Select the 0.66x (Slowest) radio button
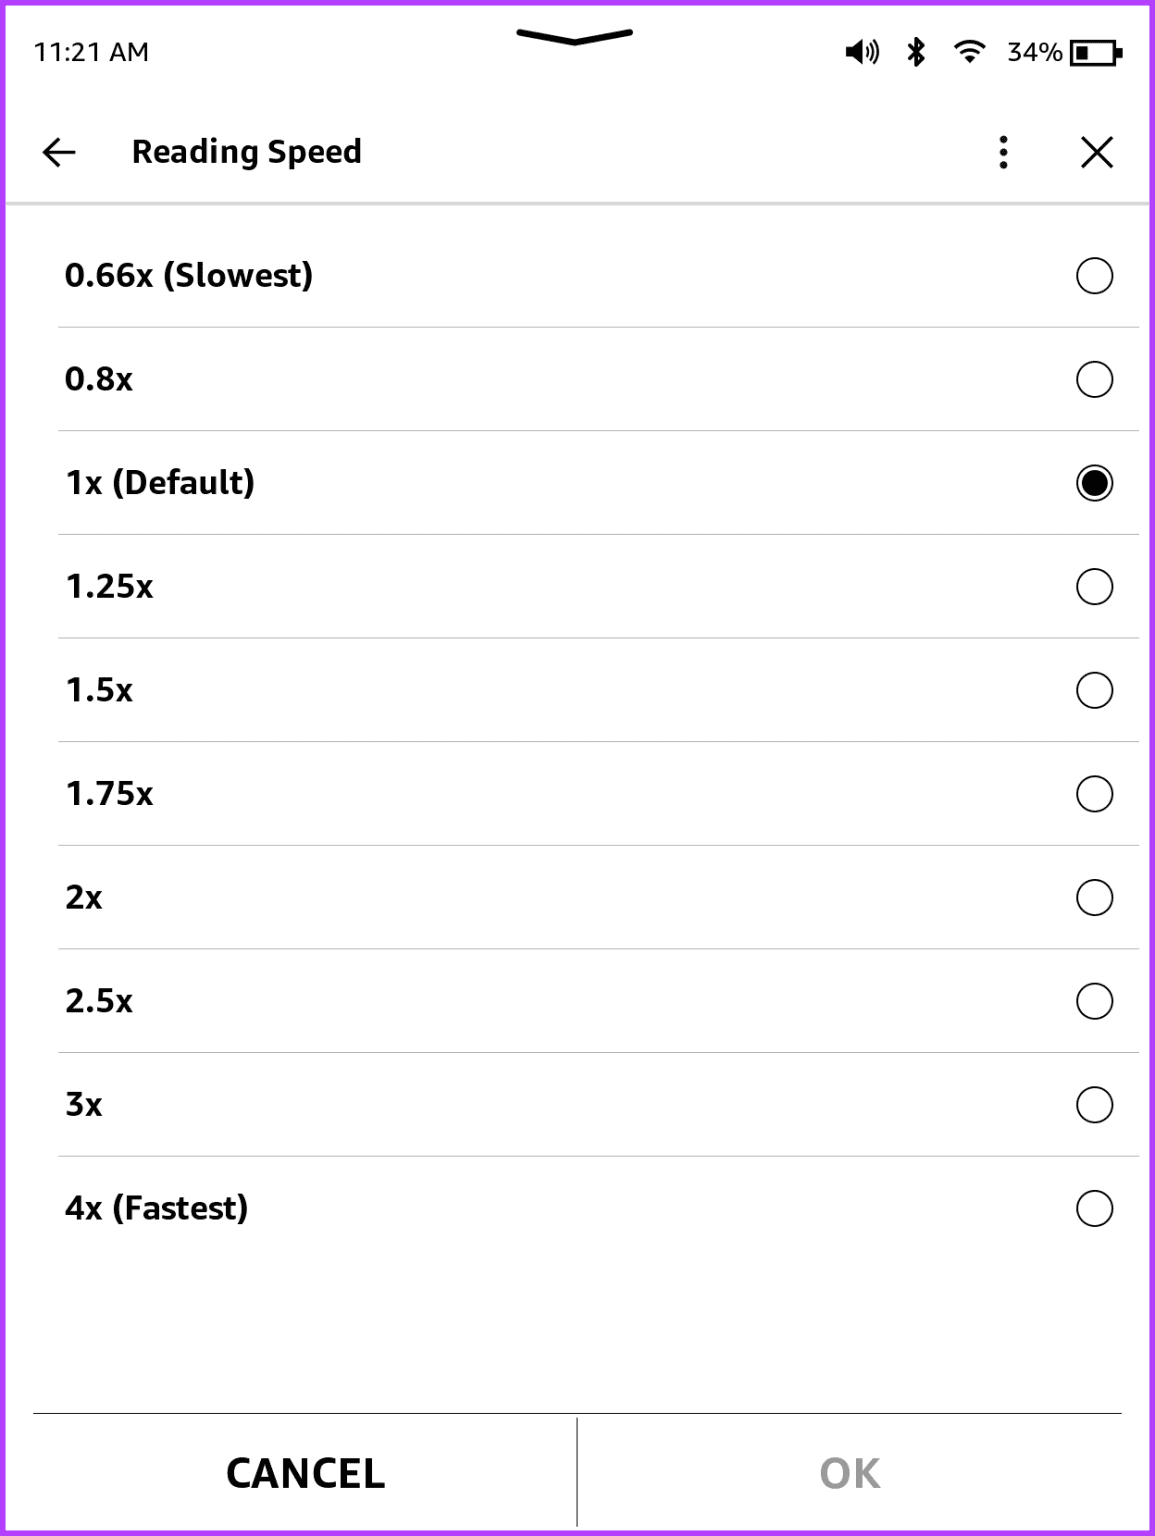 [x=1094, y=276]
